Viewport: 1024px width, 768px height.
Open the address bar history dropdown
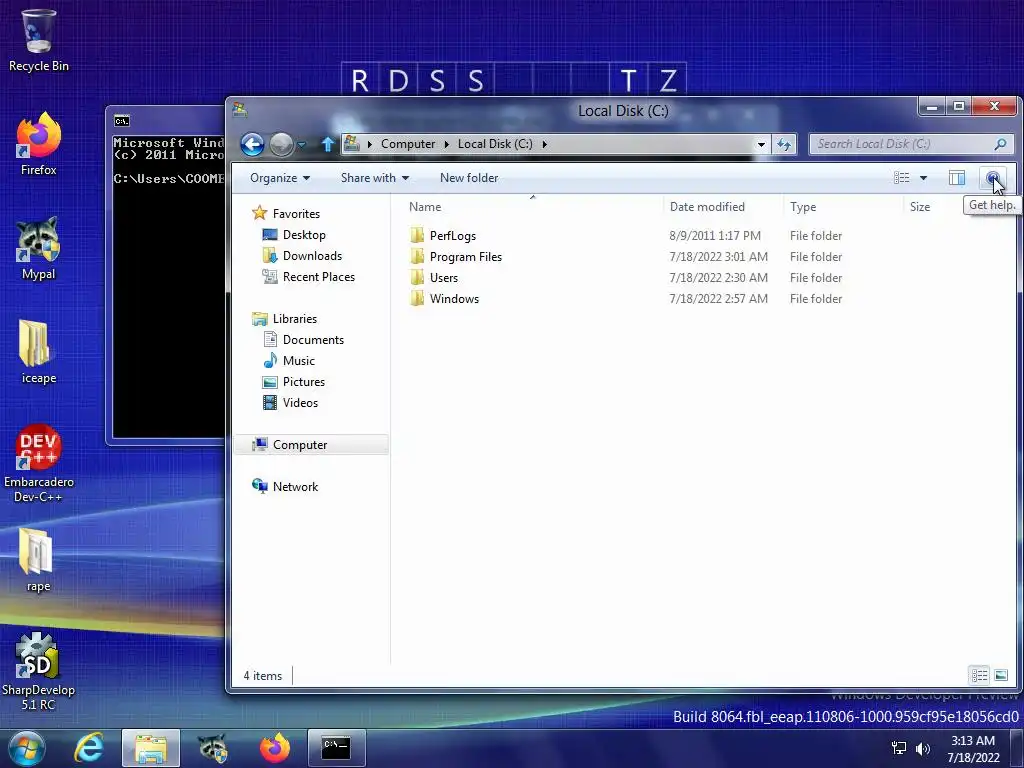(x=761, y=144)
